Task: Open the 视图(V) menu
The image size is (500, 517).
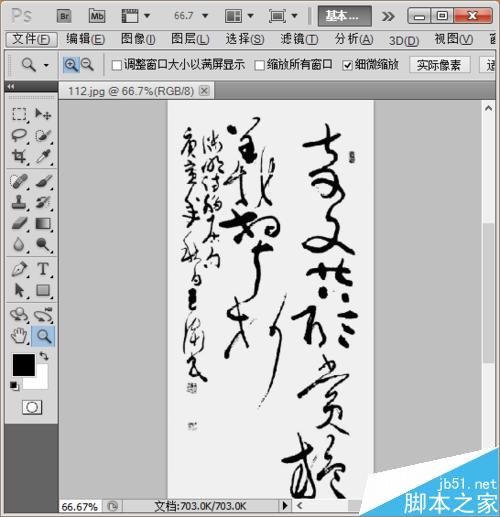Action: tap(454, 39)
